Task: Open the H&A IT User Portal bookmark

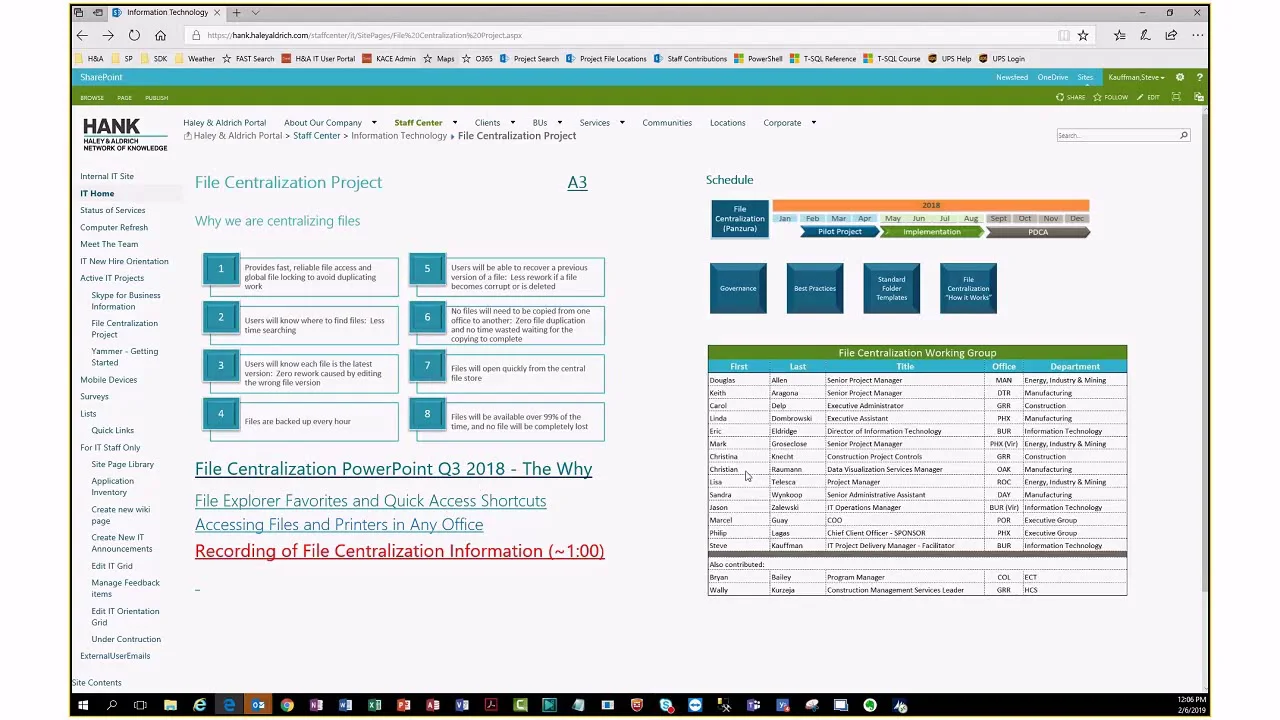Action: tap(319, 59)
